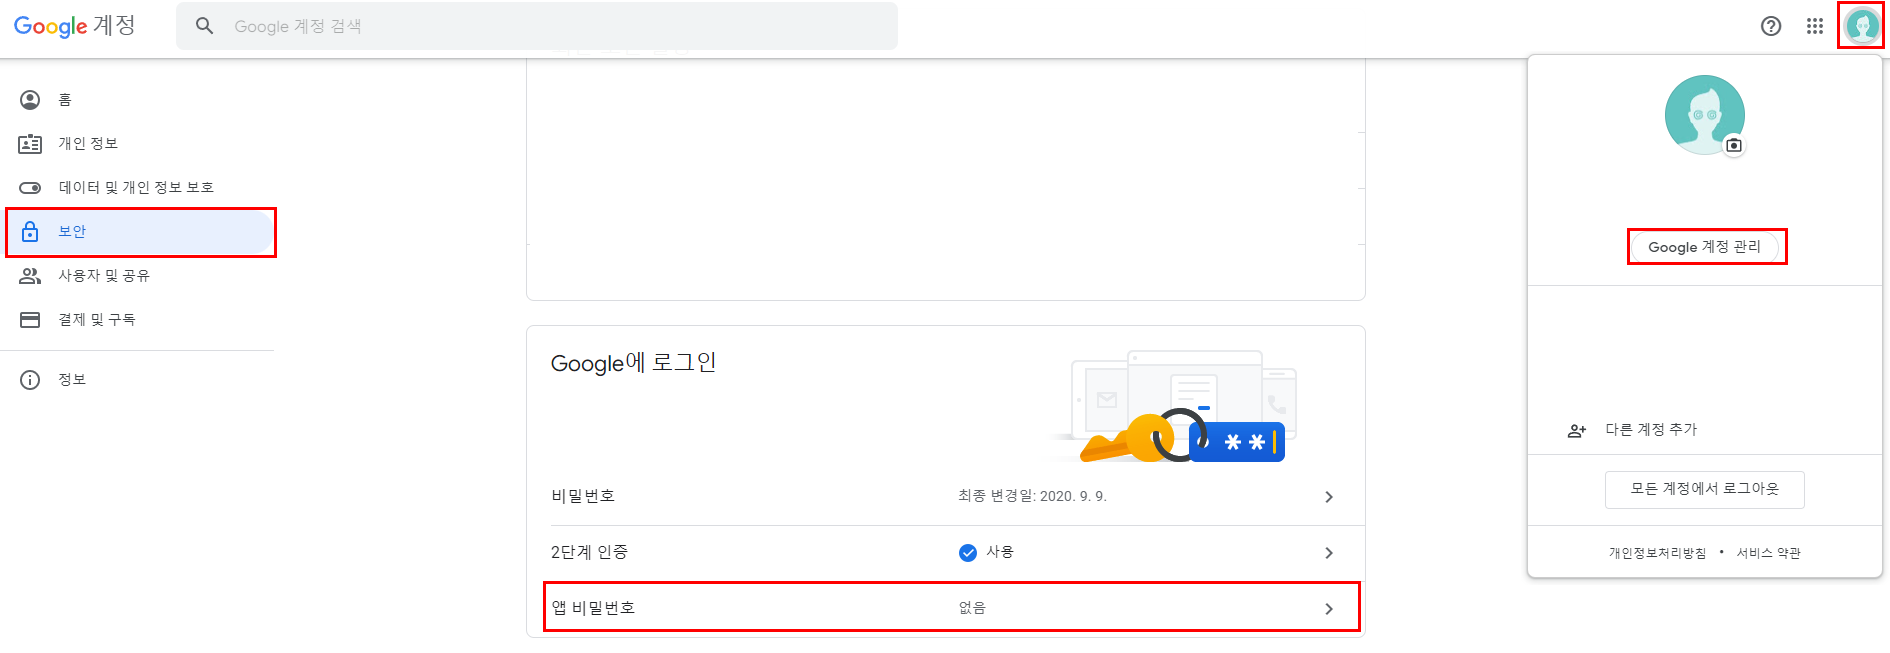The height and width of the screenshot is (653, 1890).
Task: Click Google 계정 관리 button
Action: coord(1705,247)
